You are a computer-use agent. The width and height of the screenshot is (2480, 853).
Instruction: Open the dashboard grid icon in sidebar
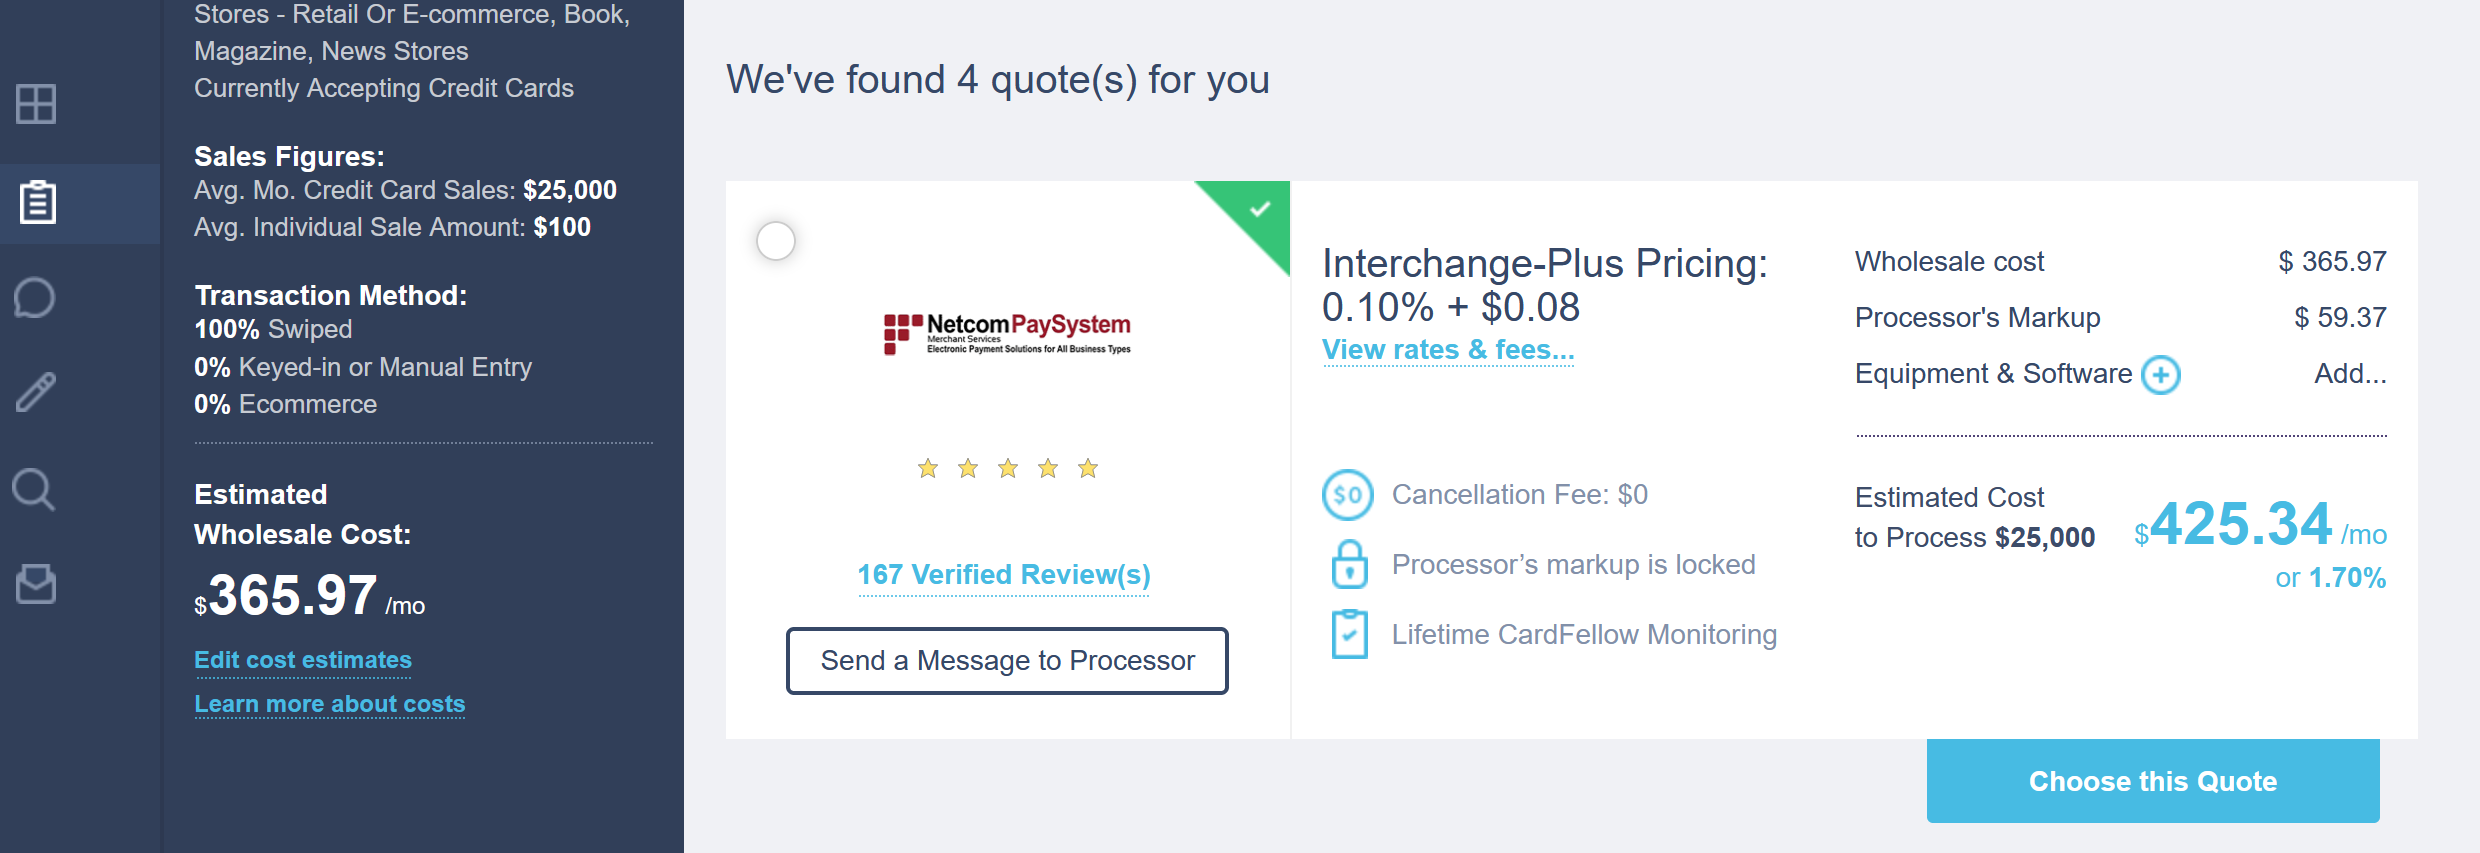pos(36,104)
